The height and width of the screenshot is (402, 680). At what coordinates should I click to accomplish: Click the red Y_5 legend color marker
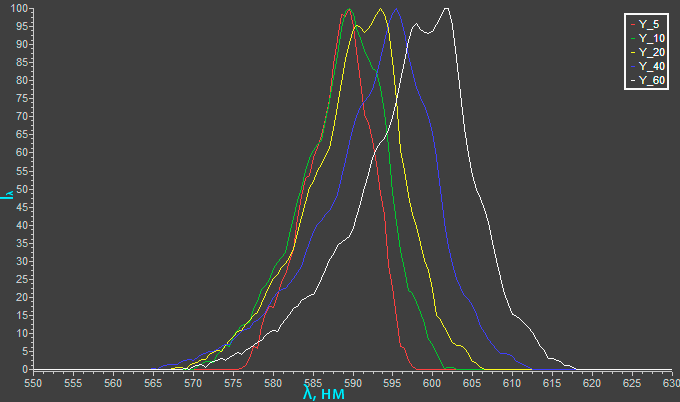tap(632, 23)
